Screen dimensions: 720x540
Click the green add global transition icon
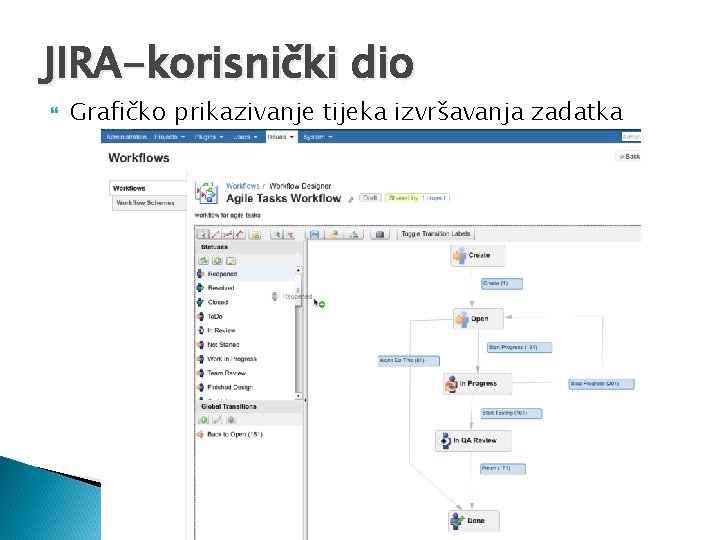(204, 420)
